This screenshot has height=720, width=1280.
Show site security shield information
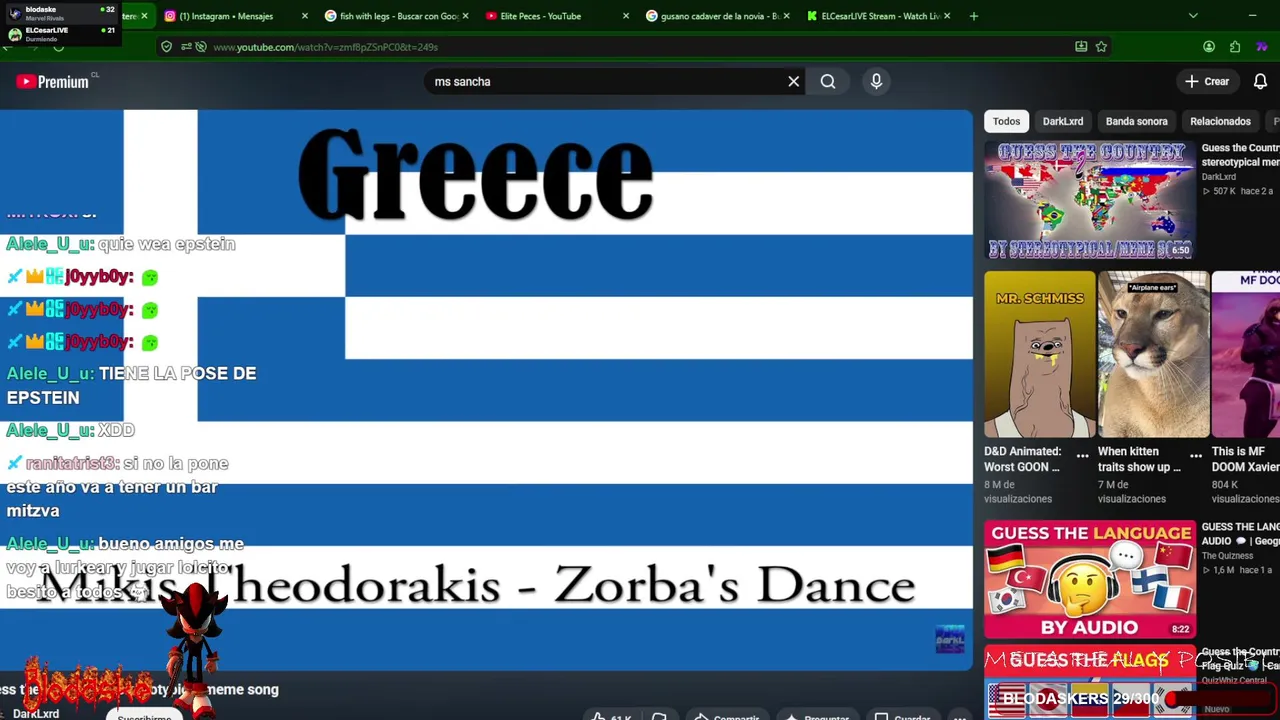(x=167, y=47)
